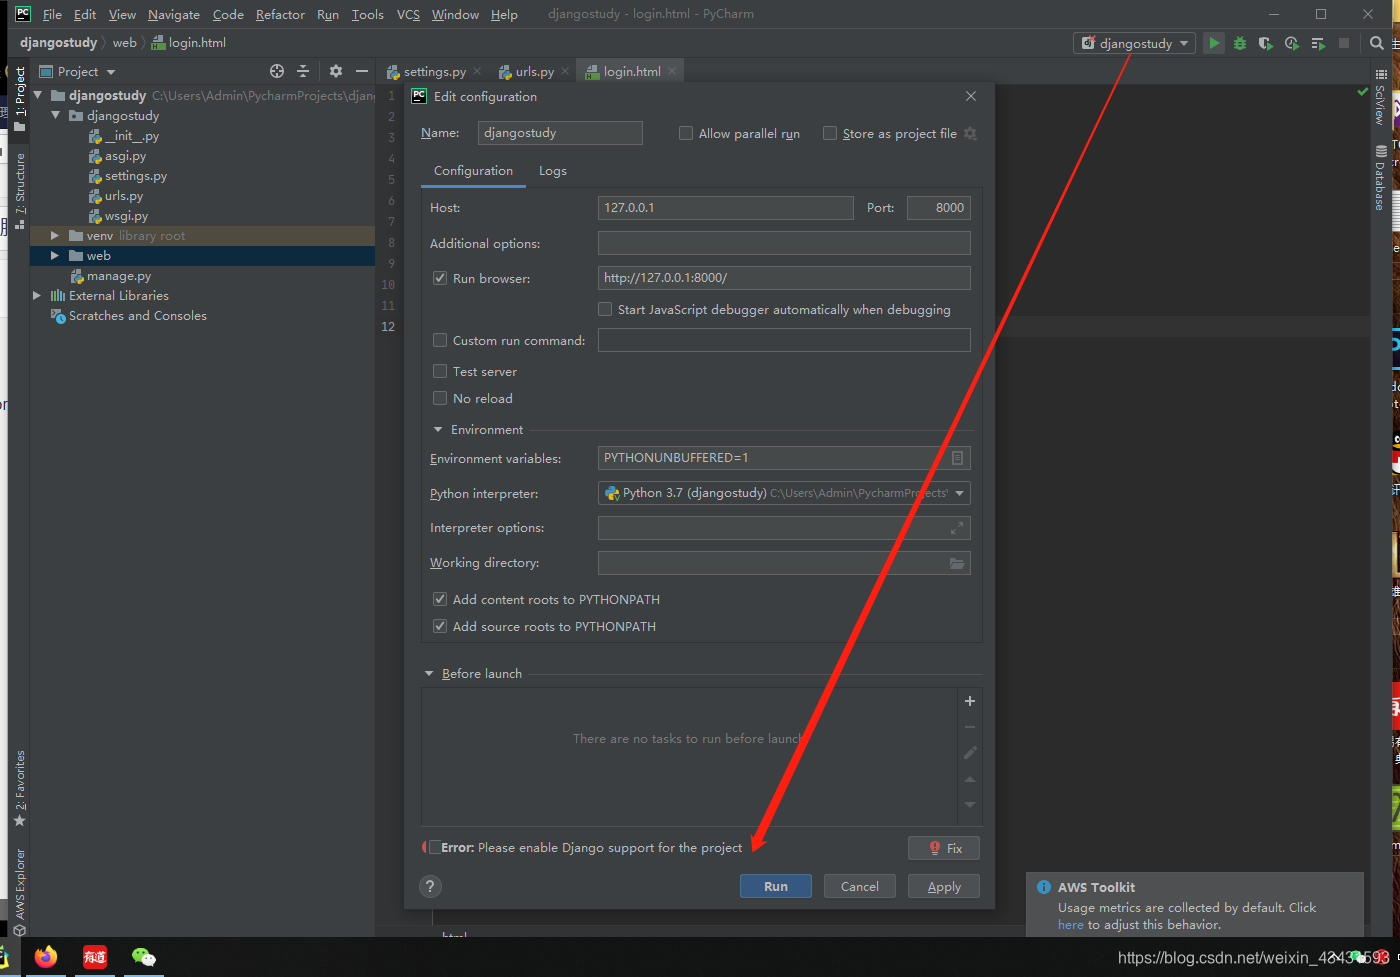Click the grey Stop icon in toolbar

click(x=1344, y=43)
